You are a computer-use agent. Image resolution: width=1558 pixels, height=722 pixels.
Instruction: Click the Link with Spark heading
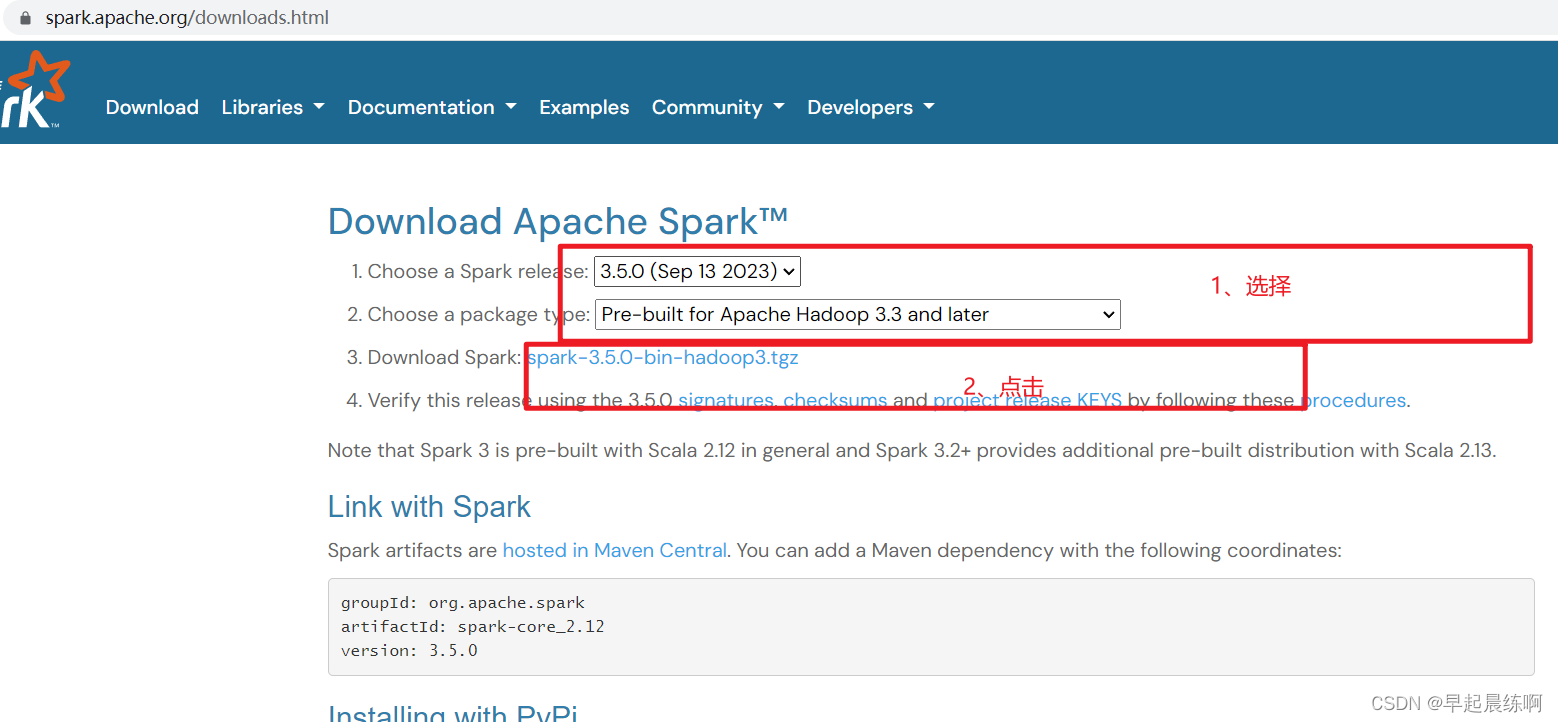pos(429,507)
